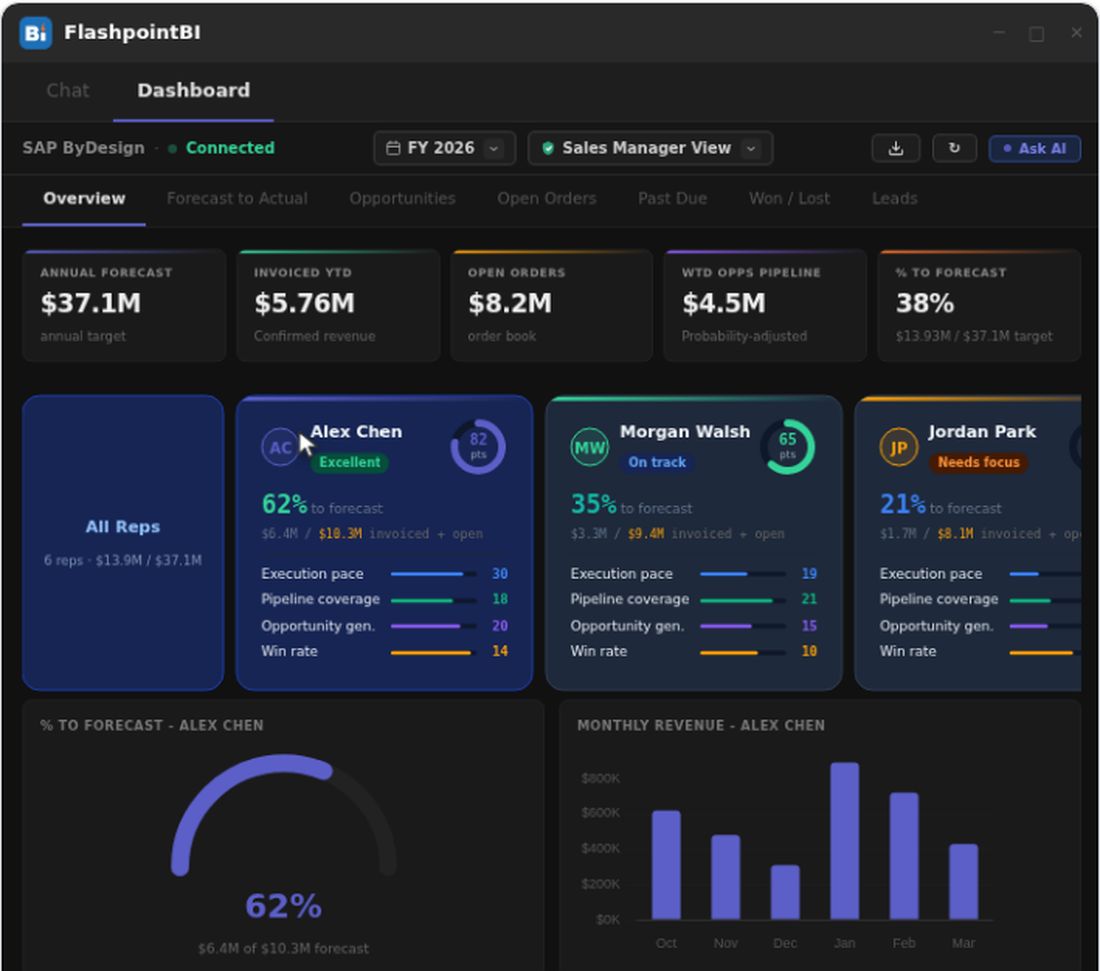Click the '$13.93M / $37.1M target' text
Screen dimensions: 1100x971
click(x=974, y=336)
